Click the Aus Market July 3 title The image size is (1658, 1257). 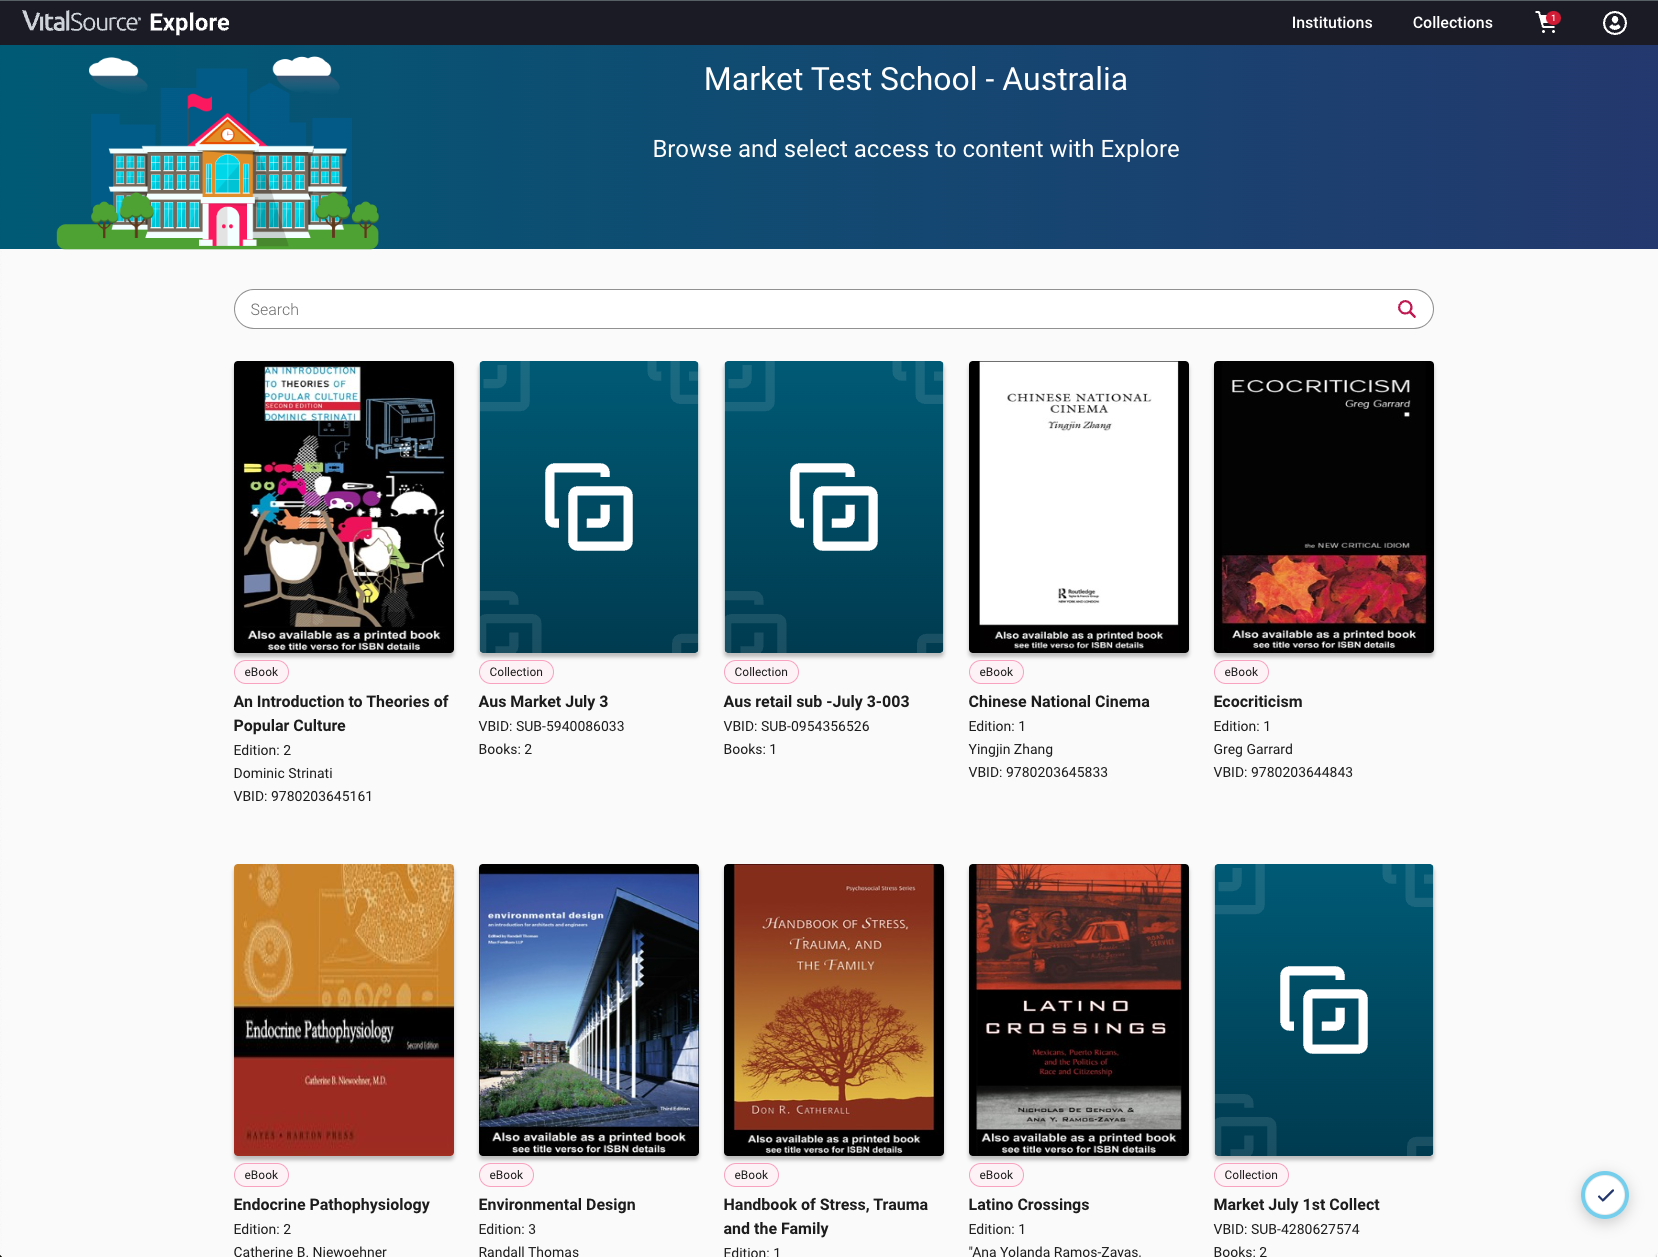click(543, 702)
